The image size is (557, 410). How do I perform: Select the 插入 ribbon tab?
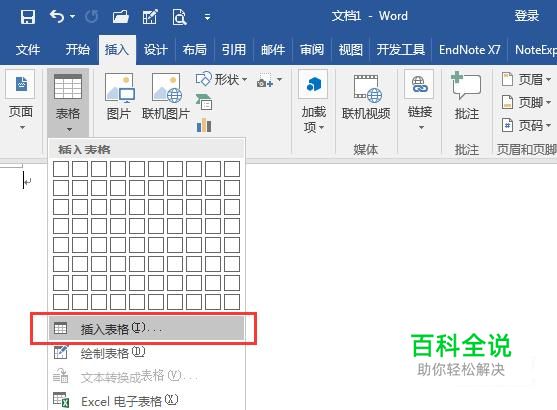[x=117, y=49]
